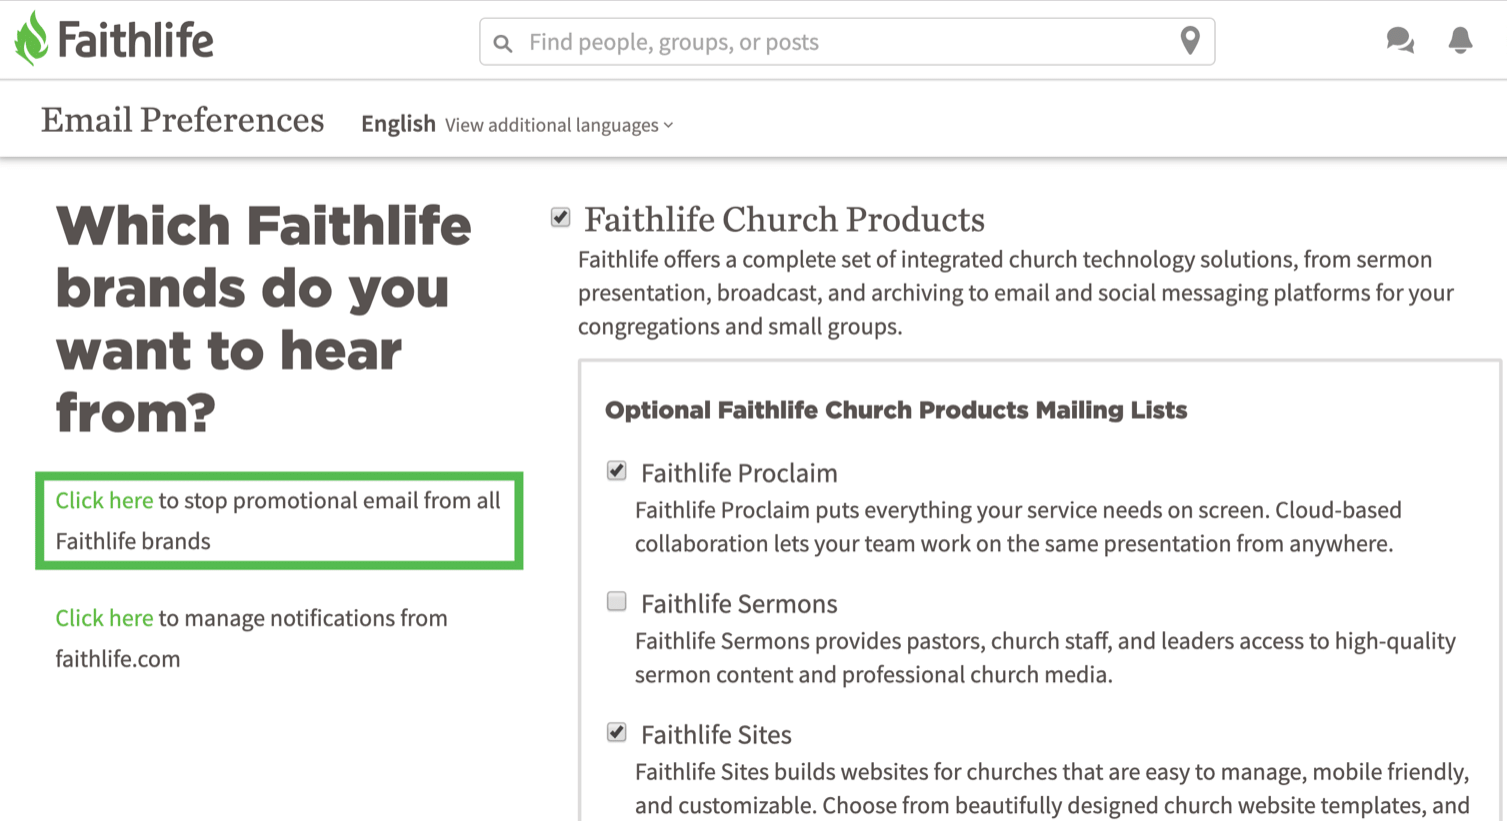Click the Faithlife Proclaim label
The width and height of the screenshot is (1507, 821).
coord(739,473)
